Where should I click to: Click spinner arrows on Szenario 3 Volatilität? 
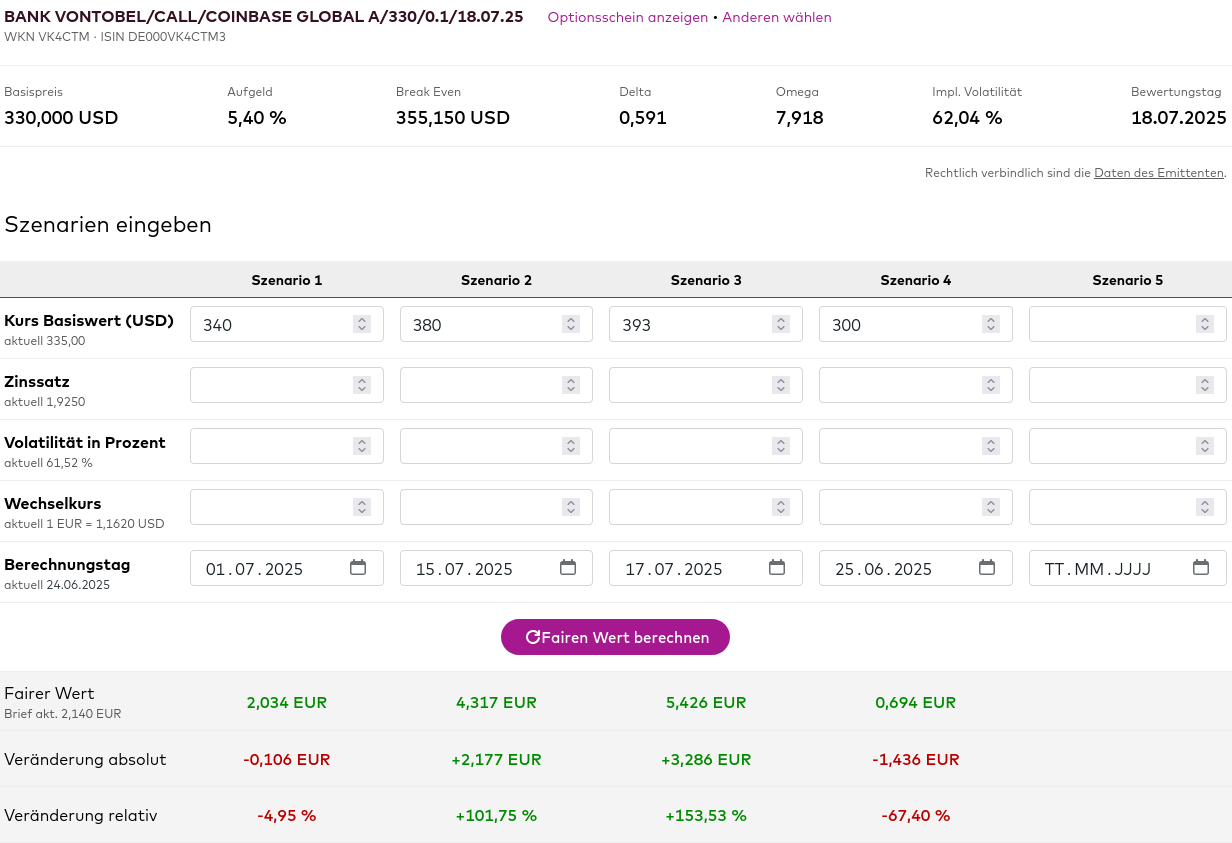781,446
